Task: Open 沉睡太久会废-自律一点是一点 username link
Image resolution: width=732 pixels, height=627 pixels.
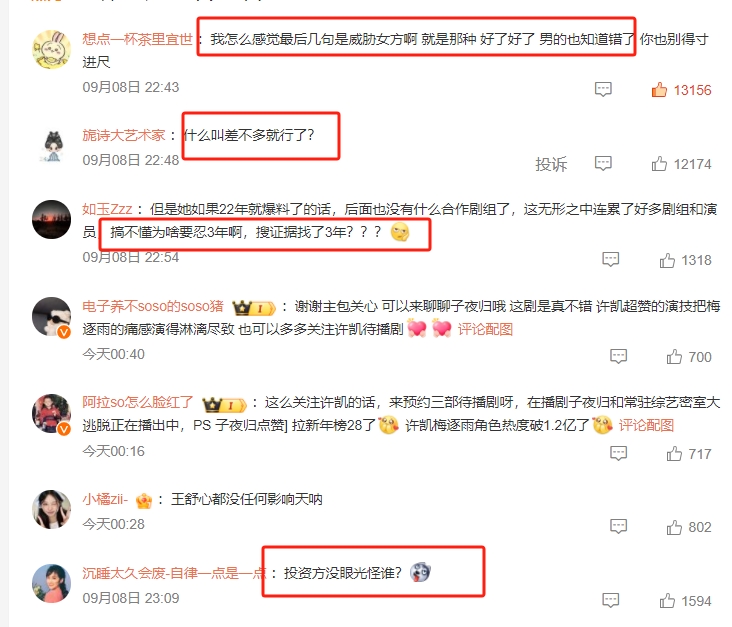Action: pyautogui.click(x=174, y=573)
